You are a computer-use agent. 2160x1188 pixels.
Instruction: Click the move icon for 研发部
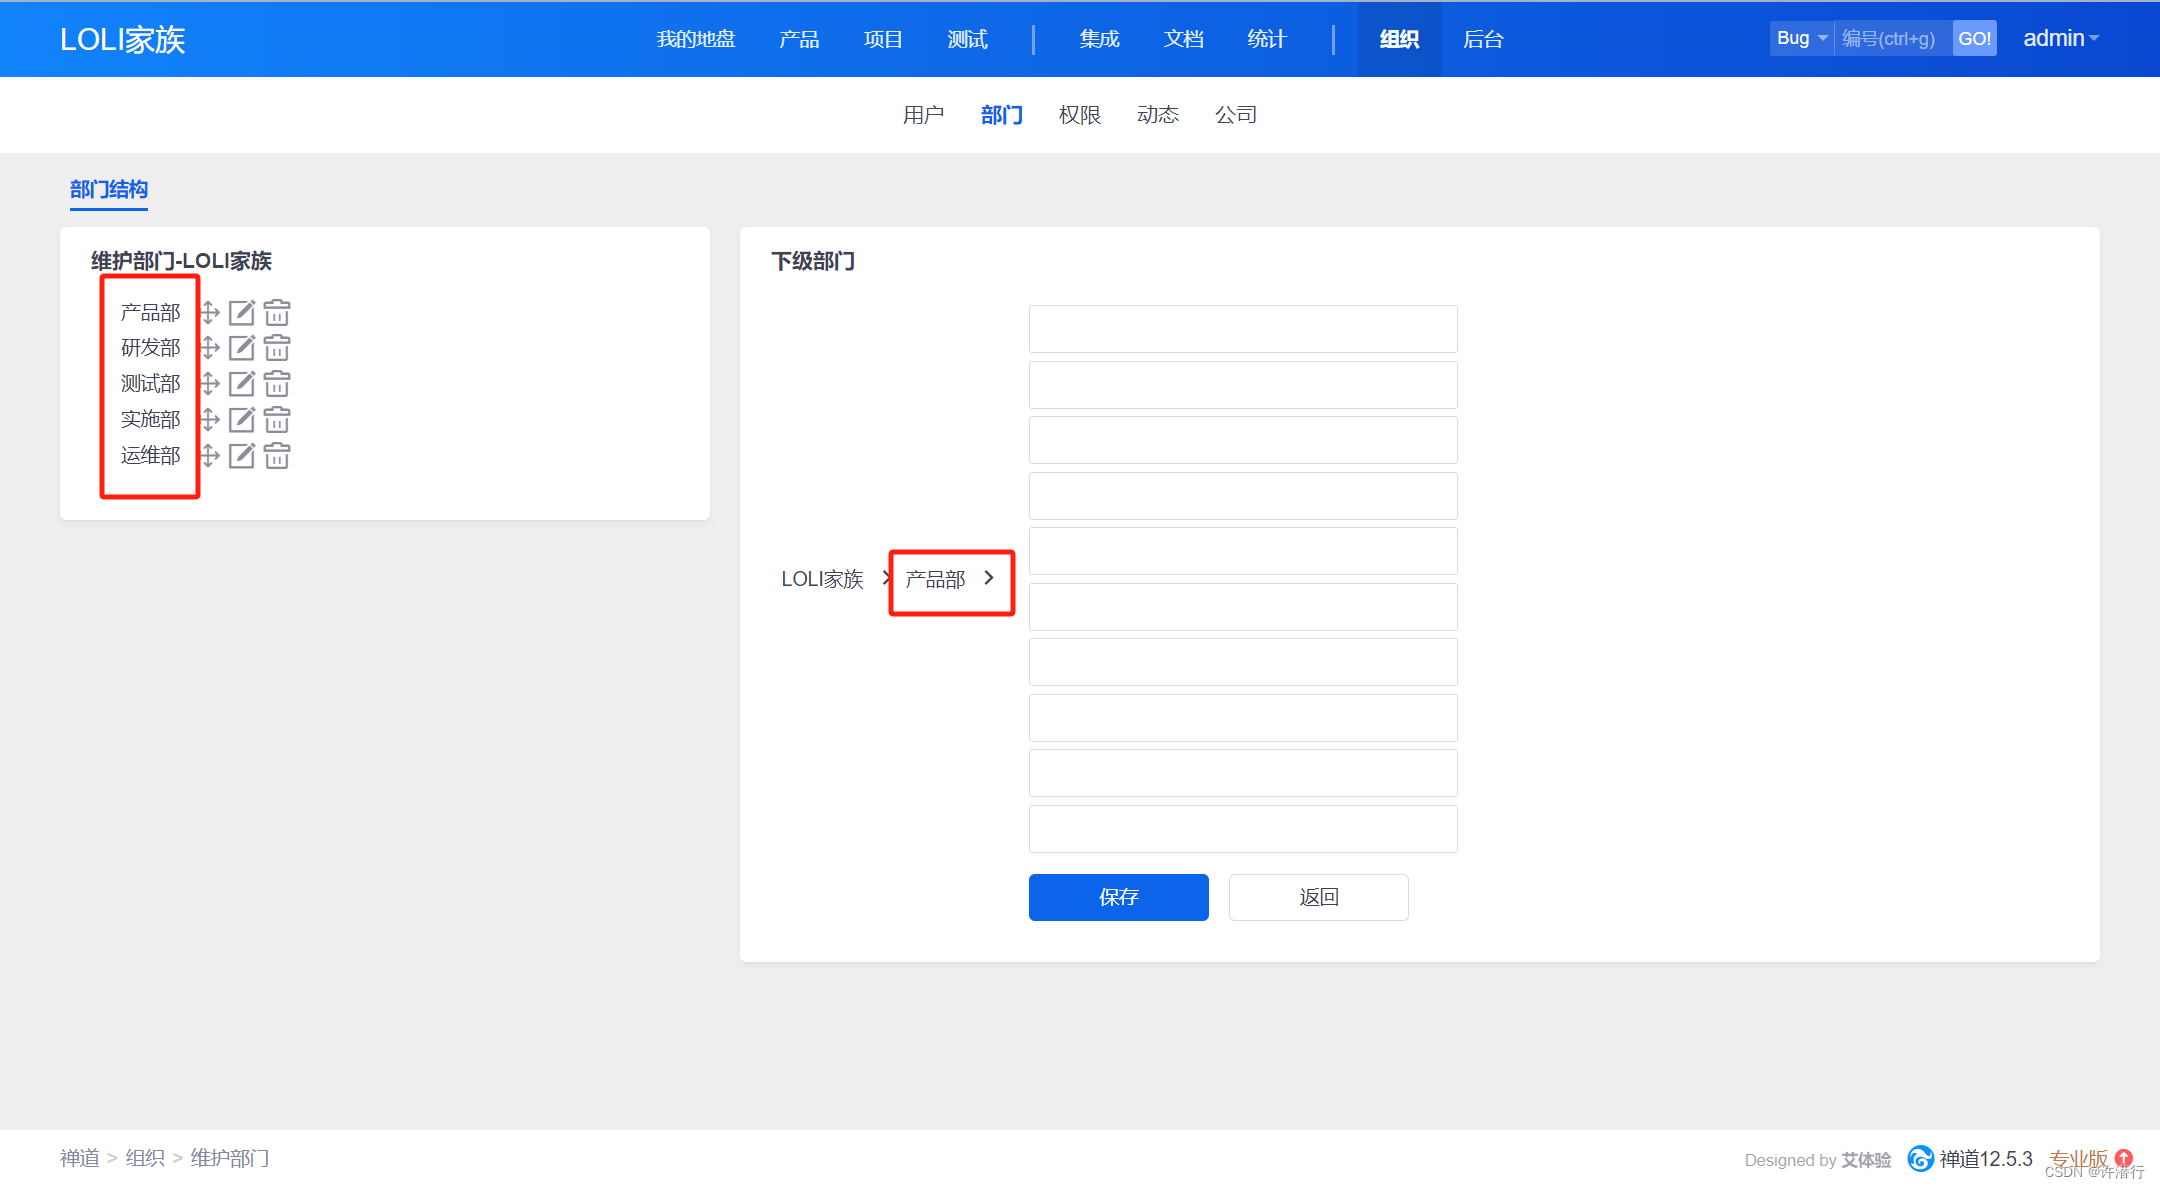click(210, 348)
